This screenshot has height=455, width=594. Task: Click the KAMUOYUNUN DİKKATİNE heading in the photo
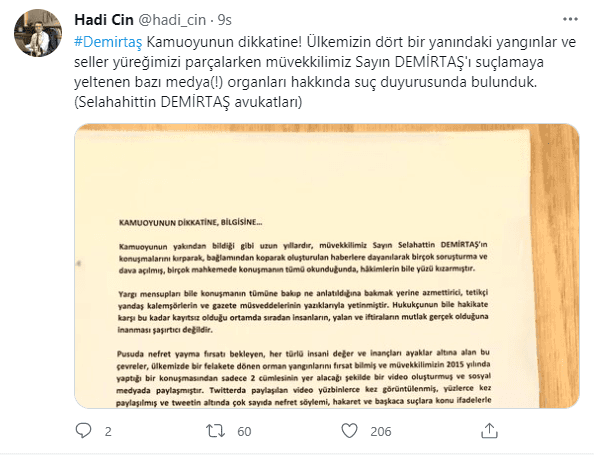191,222
